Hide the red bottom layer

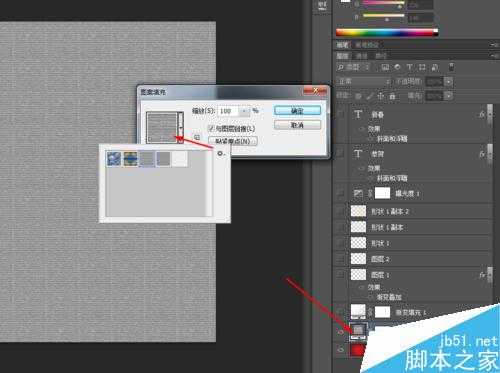[x=341, y=349]
